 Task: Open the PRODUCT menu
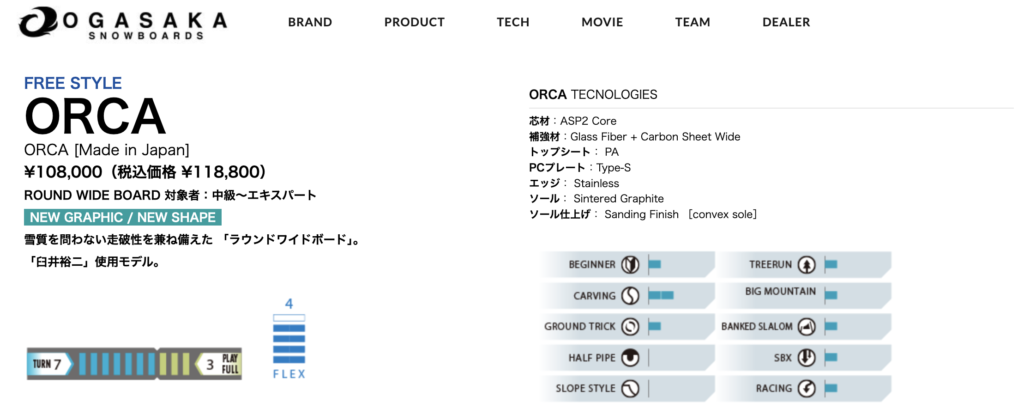tap(414, 22)
